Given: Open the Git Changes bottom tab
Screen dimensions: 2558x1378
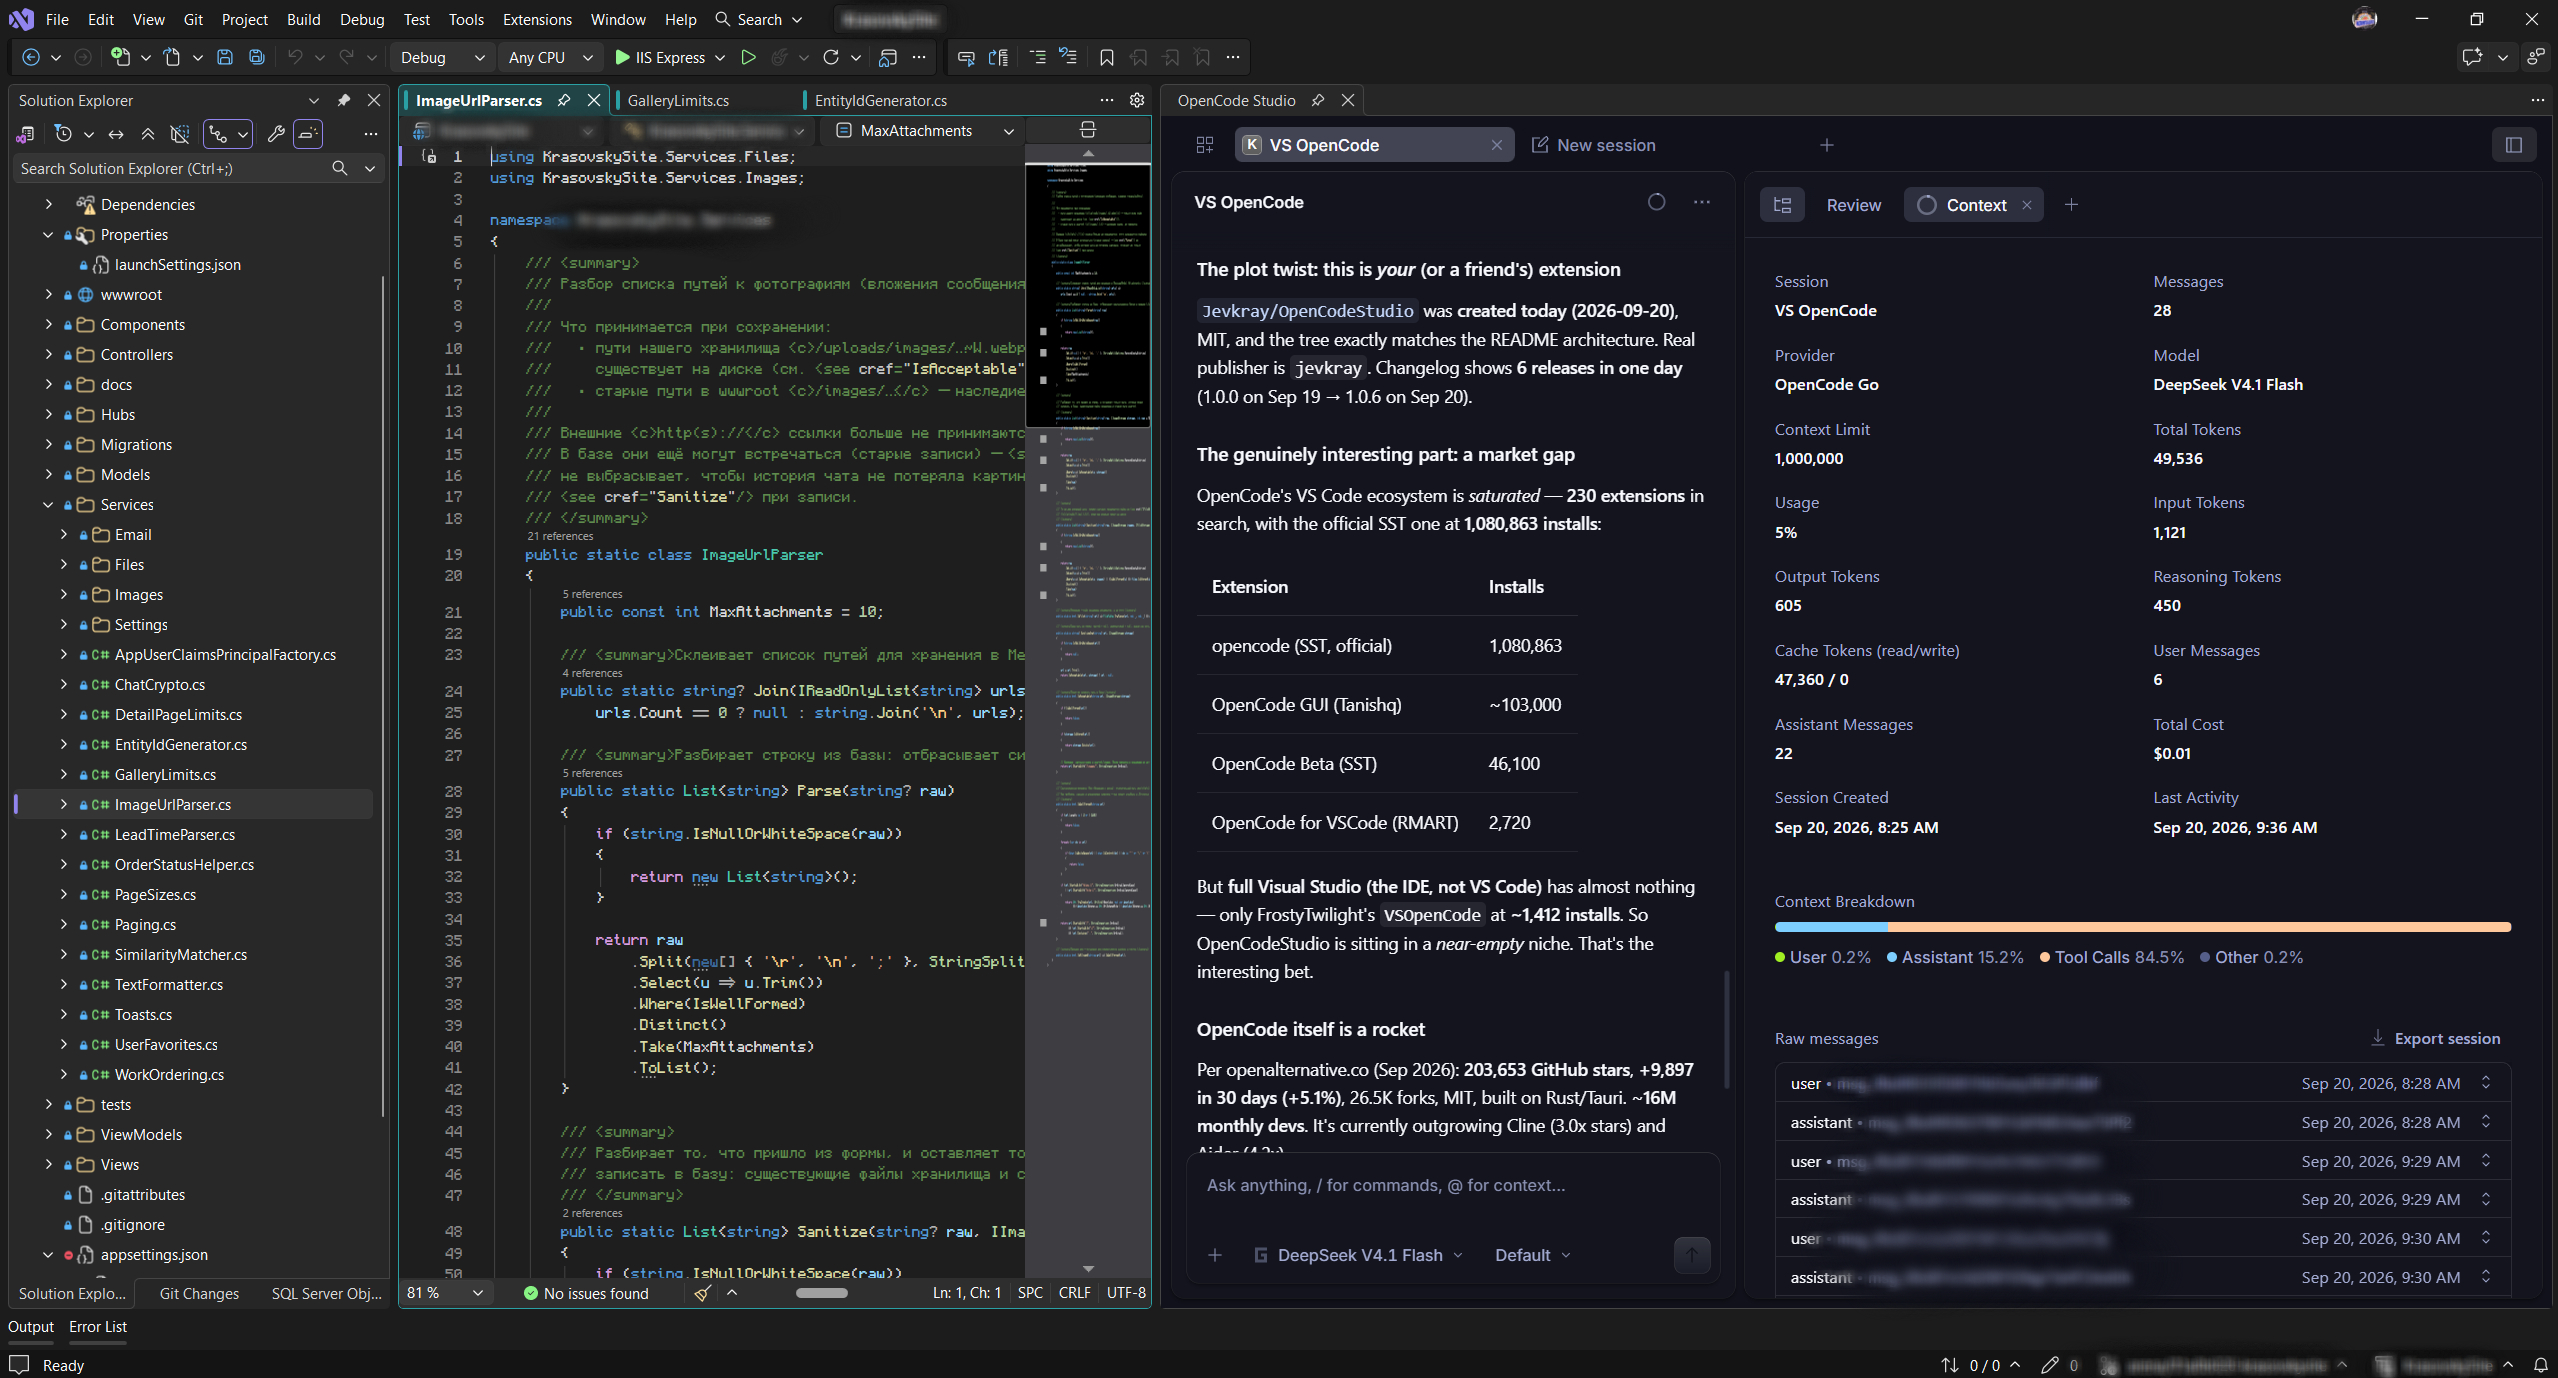Looking at the screenshot, I should (x=199, y=1293).
